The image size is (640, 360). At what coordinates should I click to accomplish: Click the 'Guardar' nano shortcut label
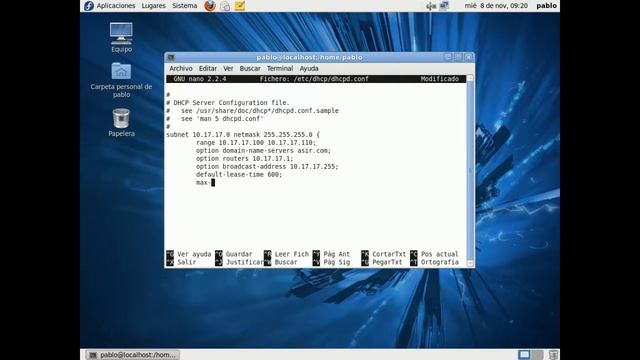[x=239, y=254]
